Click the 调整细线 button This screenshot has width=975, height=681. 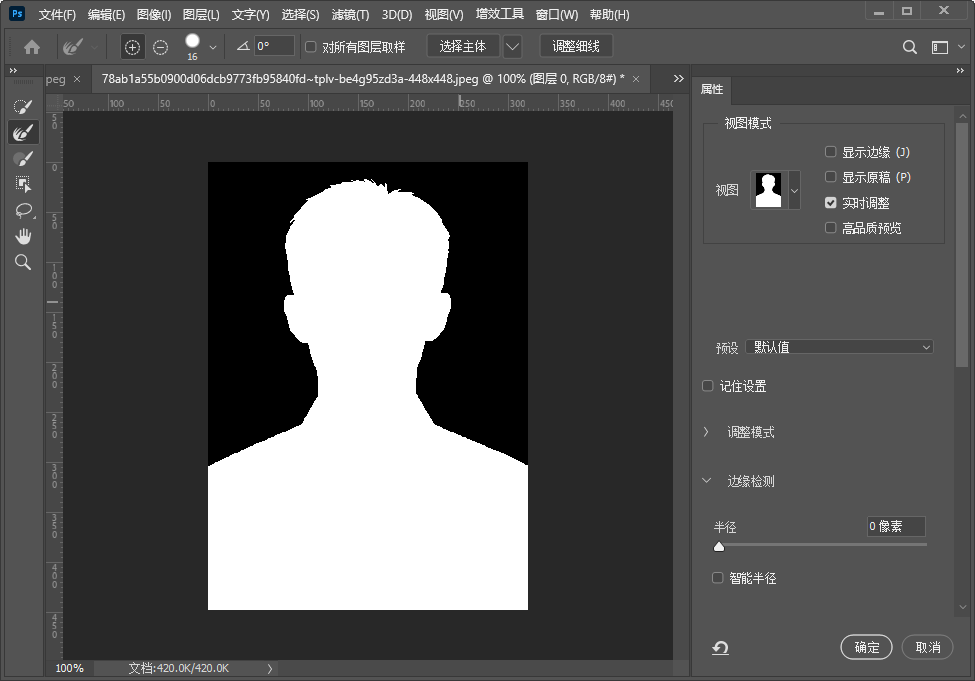[x=576, y=47]
